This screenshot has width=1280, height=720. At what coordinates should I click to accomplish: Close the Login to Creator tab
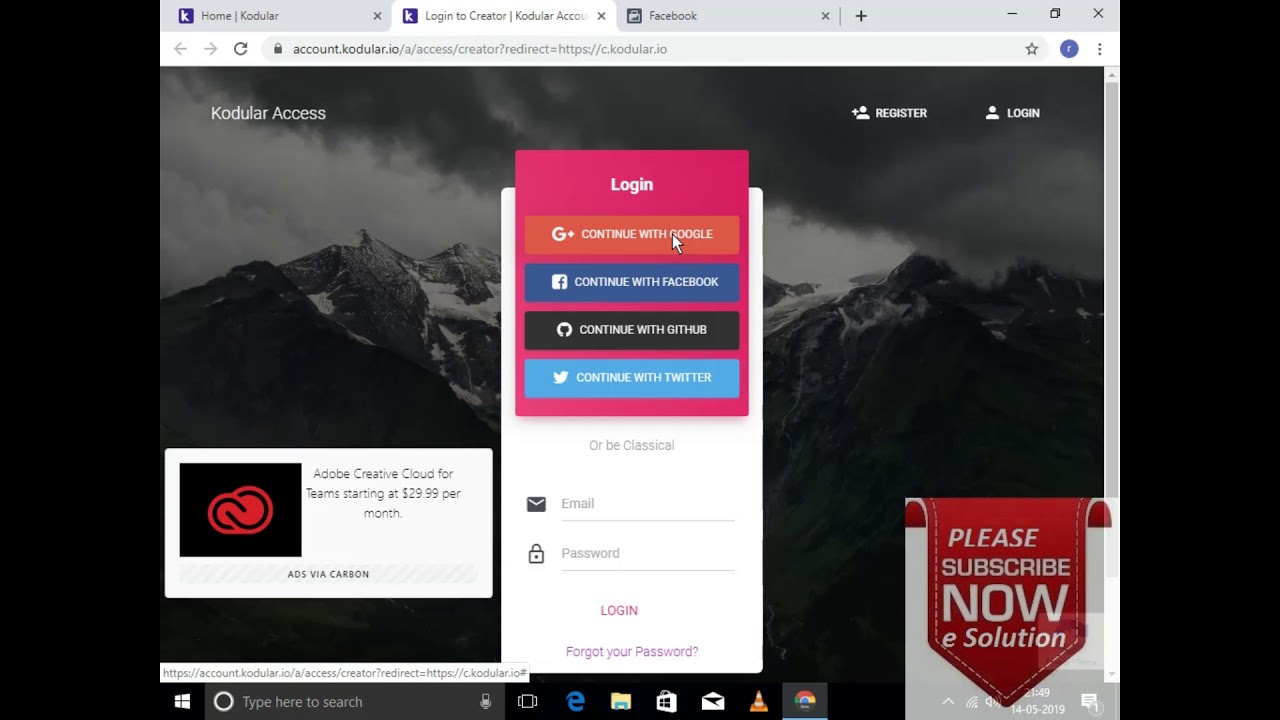click(601, 16)
